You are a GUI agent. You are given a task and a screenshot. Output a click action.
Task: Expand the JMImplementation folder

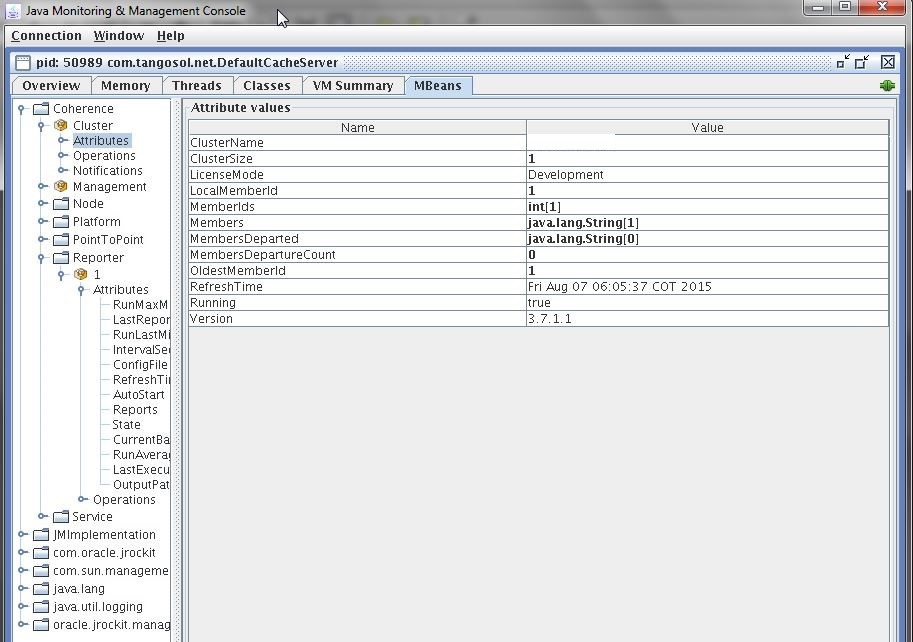click(22, 534)
